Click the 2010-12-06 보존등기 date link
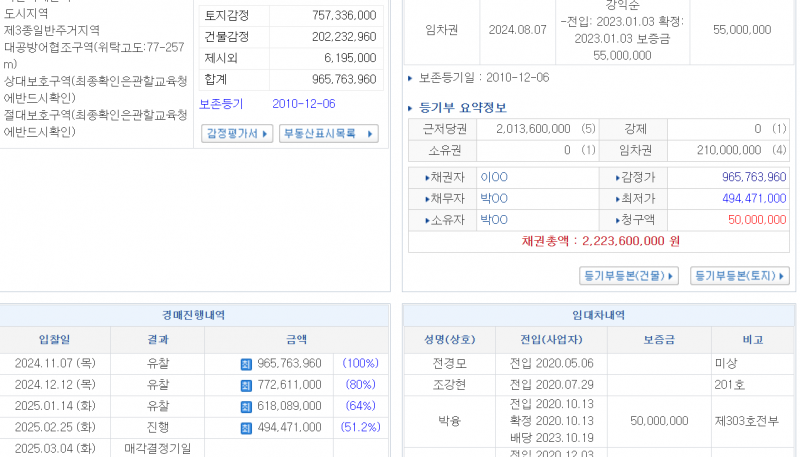Image resolution: width=800 pixels, height=457 pixels. [x=303, y=104]
